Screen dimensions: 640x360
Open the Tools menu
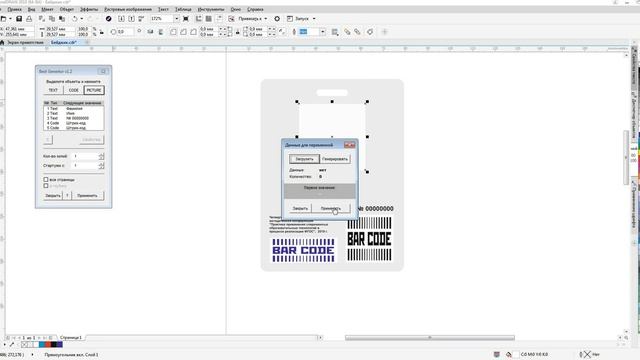point(211,9)
